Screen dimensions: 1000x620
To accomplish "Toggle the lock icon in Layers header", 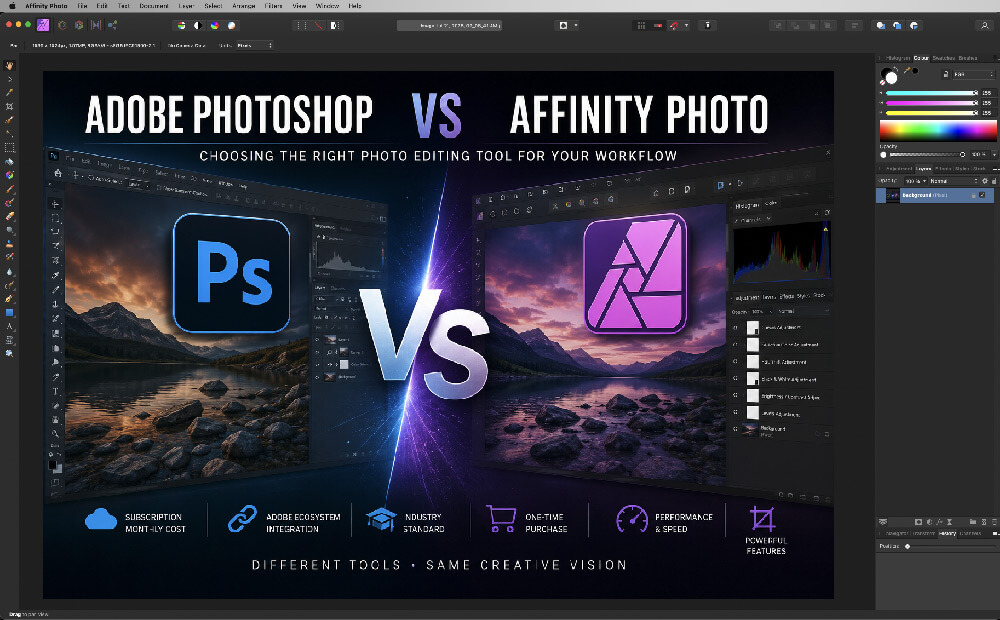I will pos(994,181).
